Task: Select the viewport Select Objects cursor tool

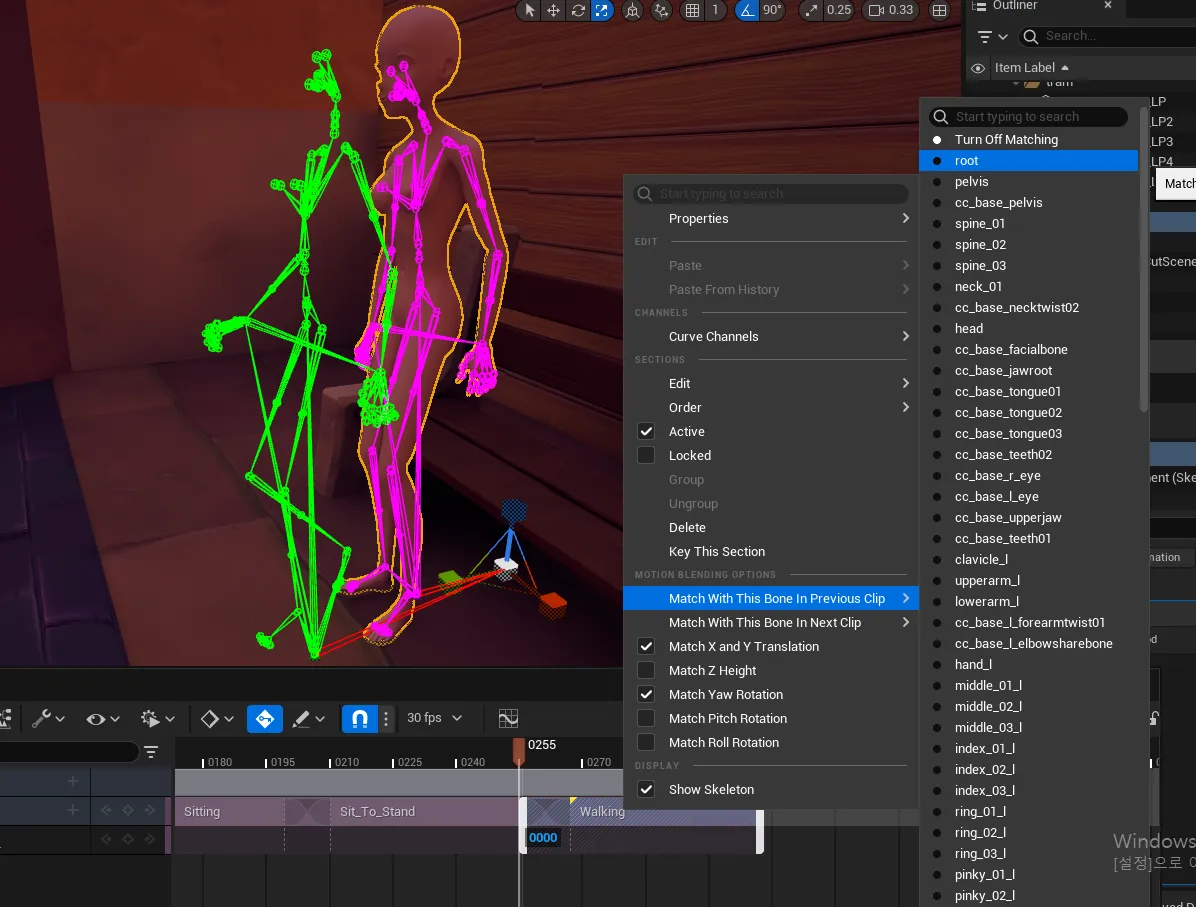Action: (529, 10)
